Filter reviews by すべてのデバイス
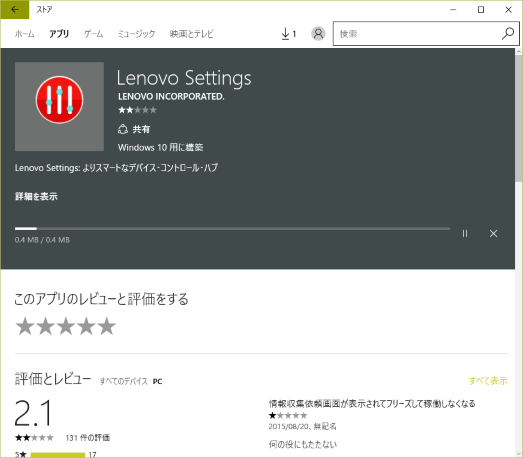The width and height of the screenshot is (523, 458). click(x=124, y=381)
